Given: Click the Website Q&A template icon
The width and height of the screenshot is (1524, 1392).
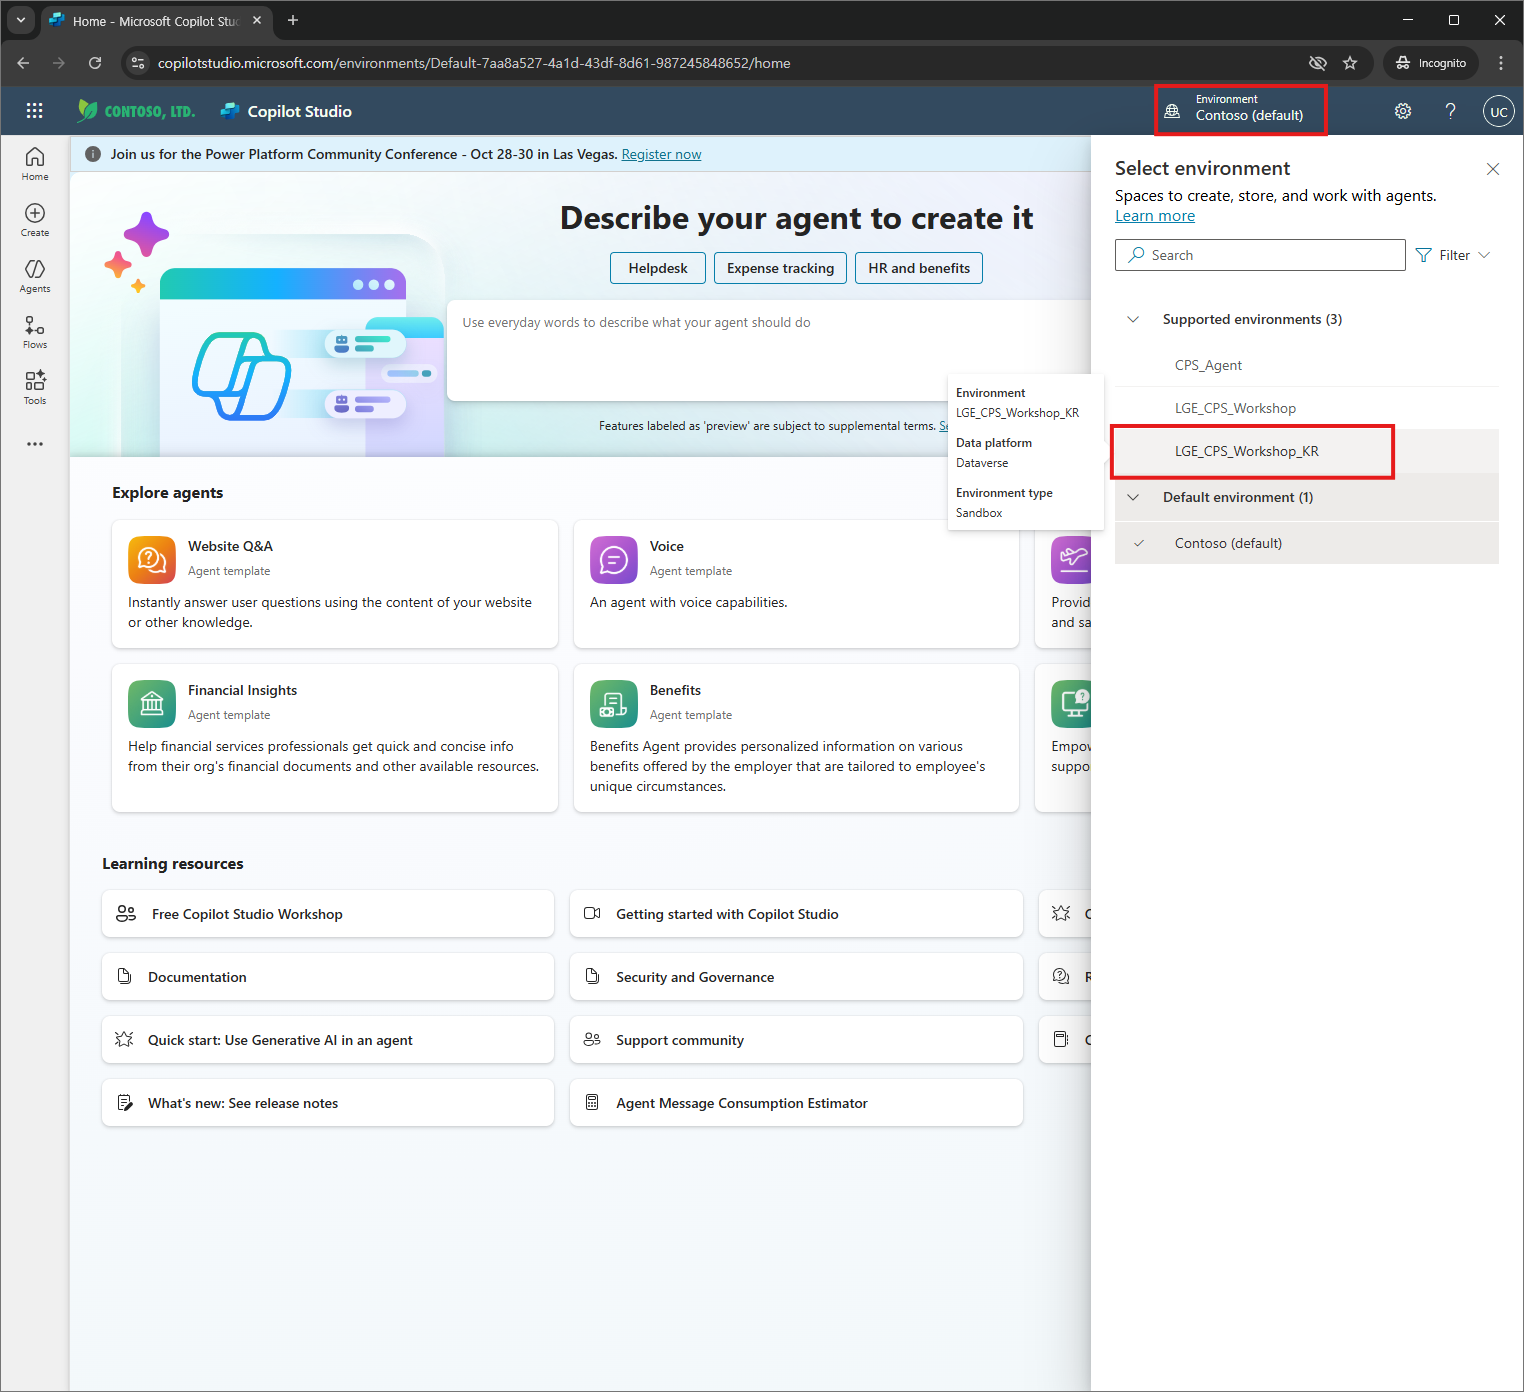Looking at the screenshot, I should (x=152, y=560).
